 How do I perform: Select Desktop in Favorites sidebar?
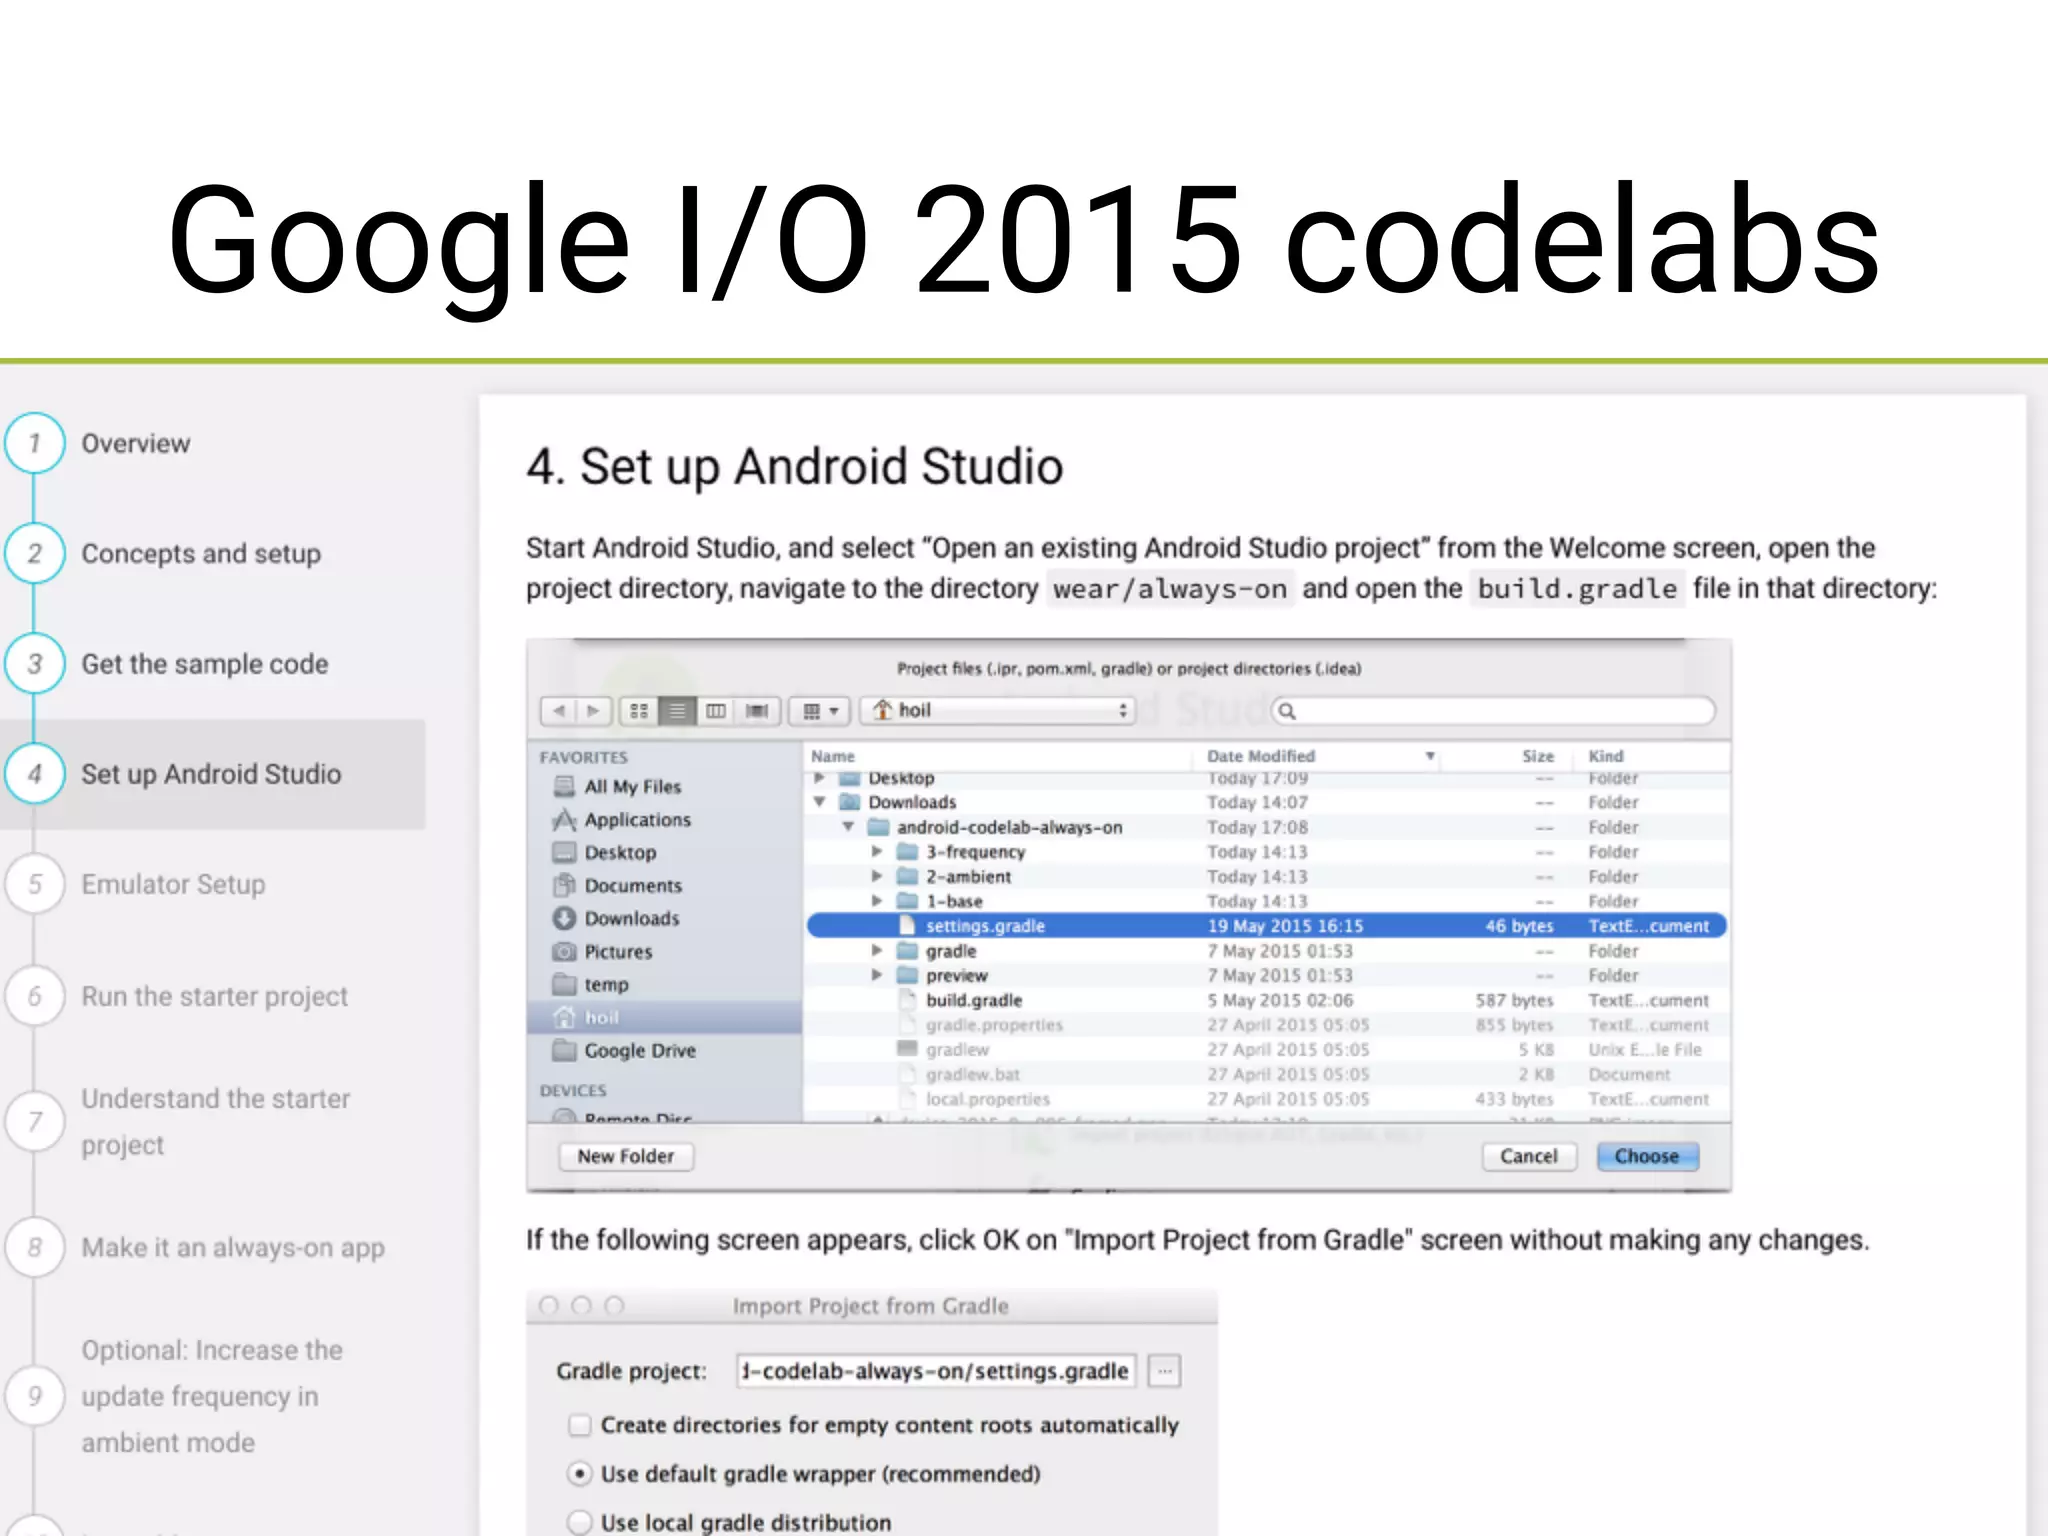(605, 852)
